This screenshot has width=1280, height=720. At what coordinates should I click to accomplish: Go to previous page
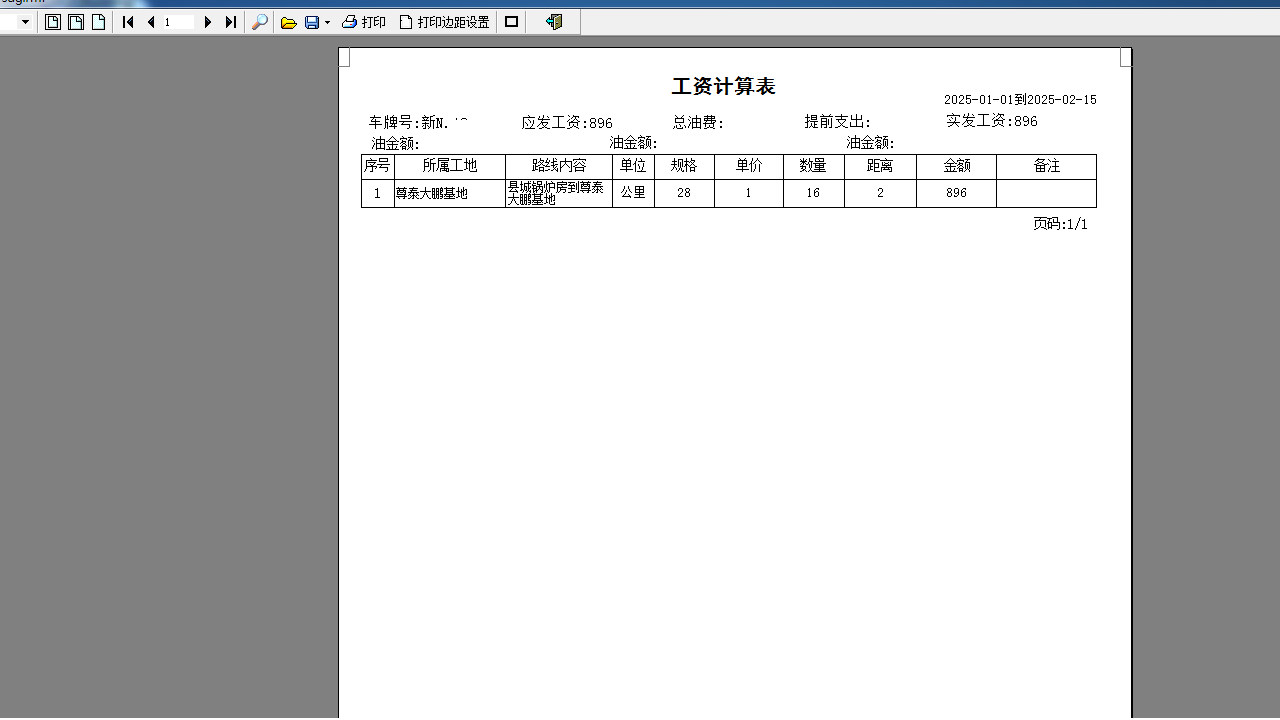click(151, 22)
